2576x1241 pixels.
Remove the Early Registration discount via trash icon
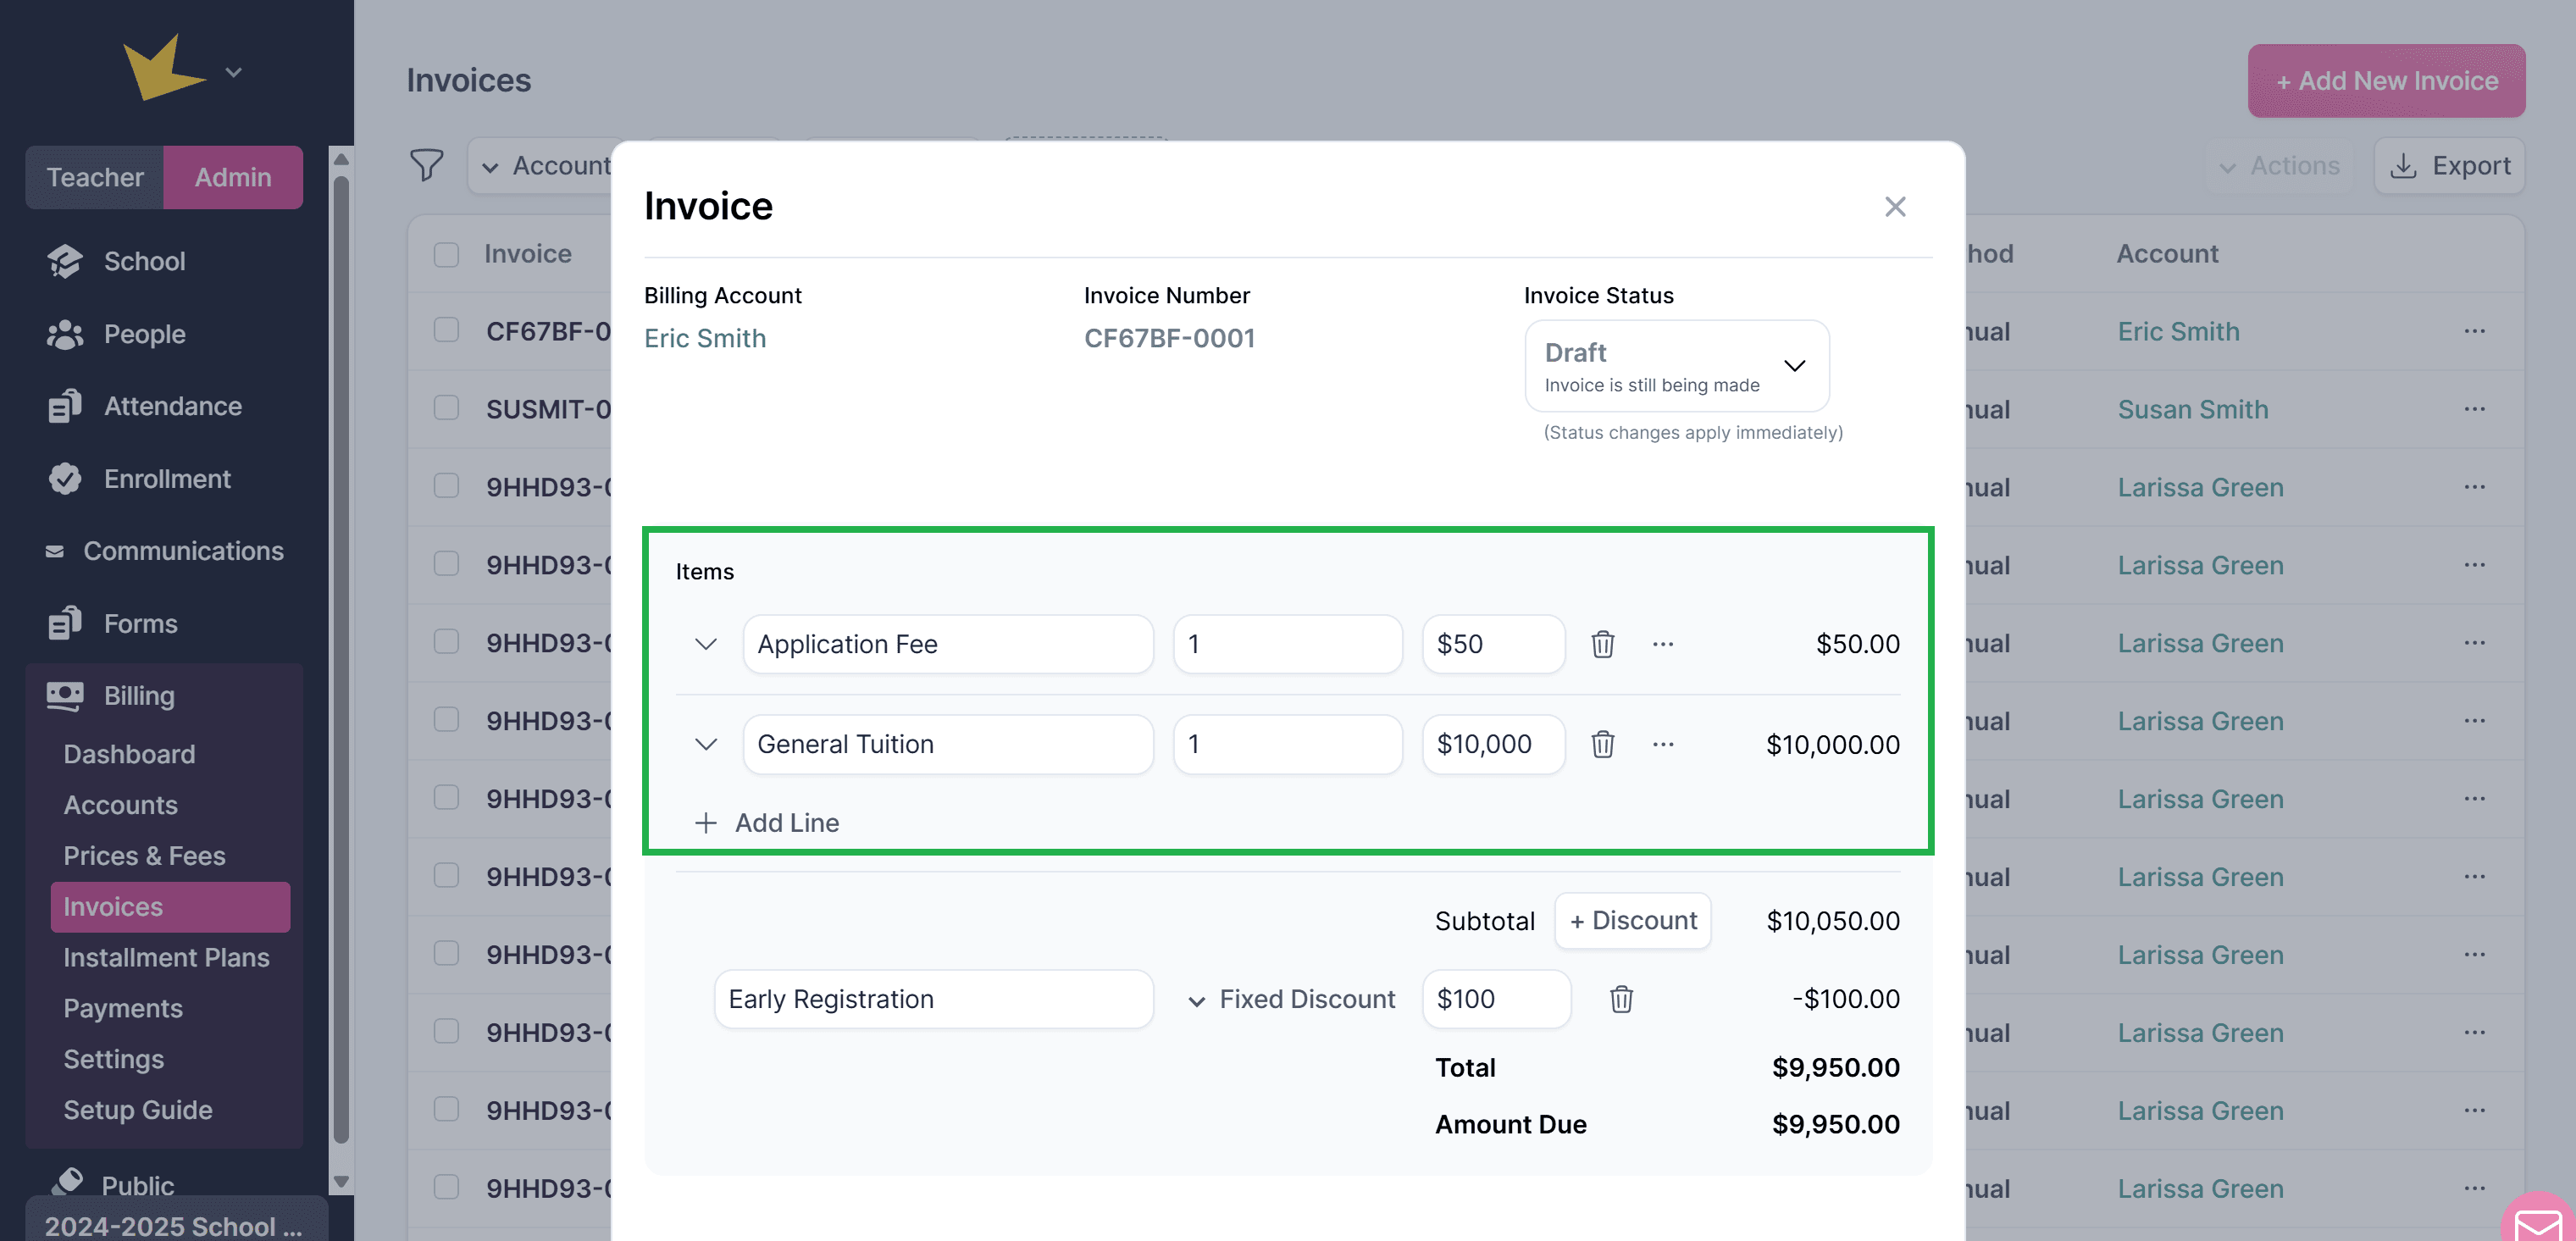coord(1621,999)
